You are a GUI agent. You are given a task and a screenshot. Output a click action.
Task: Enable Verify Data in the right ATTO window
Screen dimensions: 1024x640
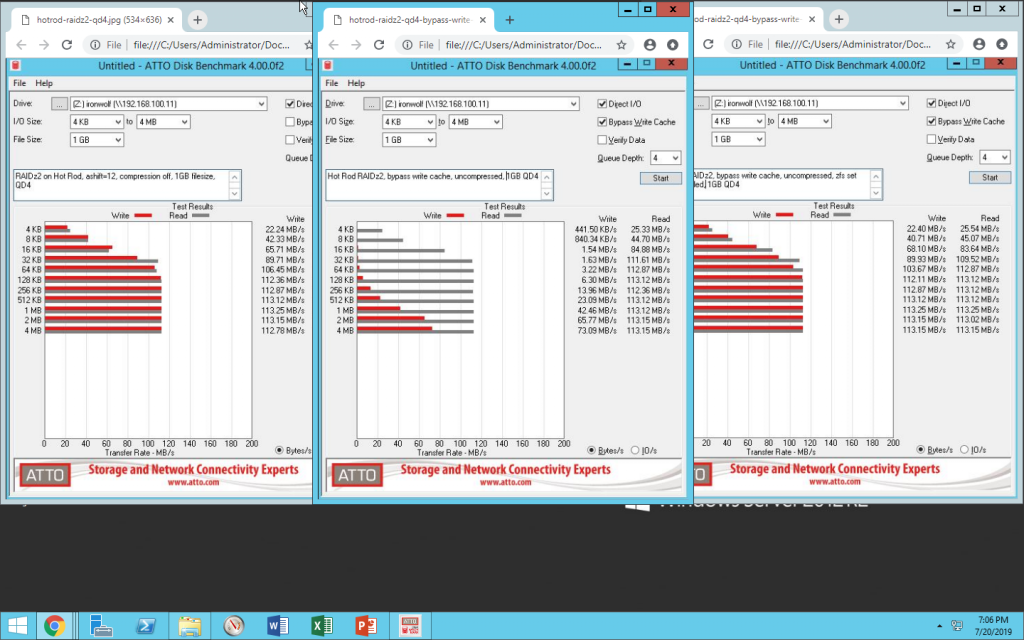pos(931,139)
